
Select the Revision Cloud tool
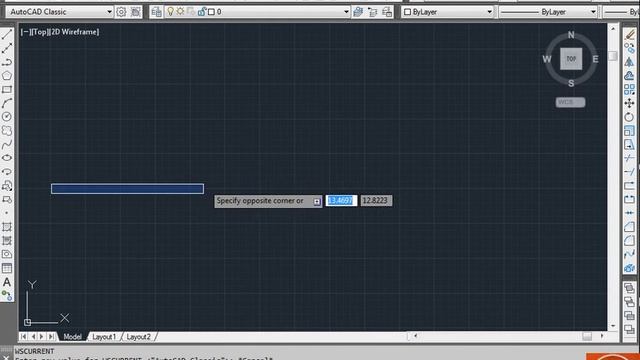tap(7, 131)
